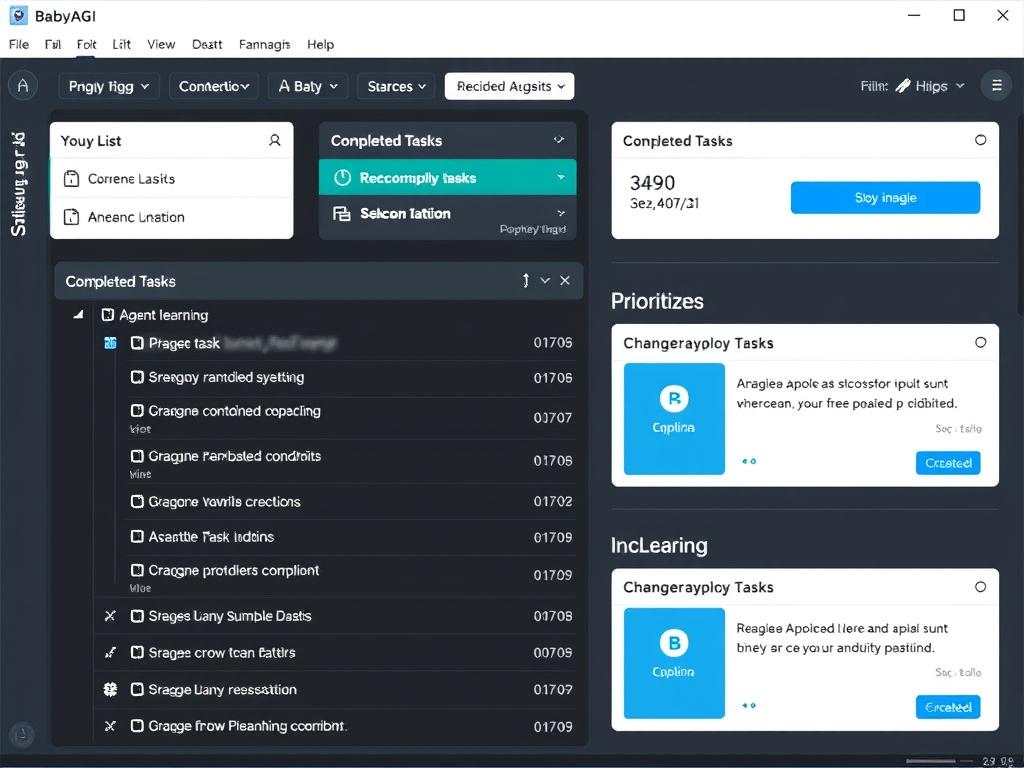The image size is (1024, 768).
Task: Open the File menu
Action: [x=19, y=44]
